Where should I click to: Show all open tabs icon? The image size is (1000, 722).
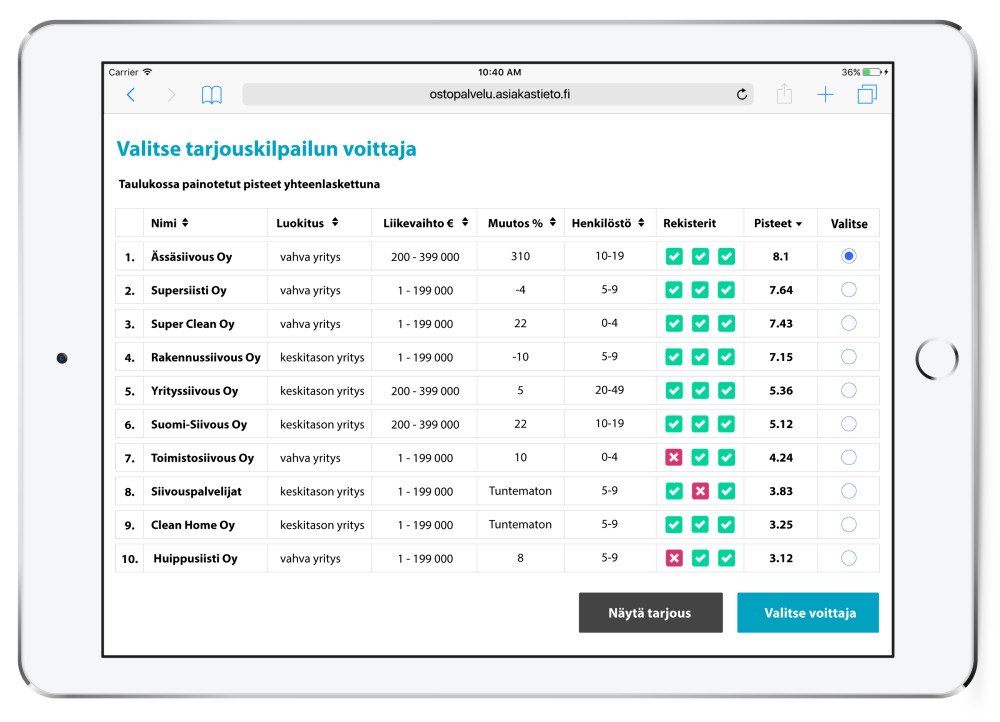pos(867,94)
